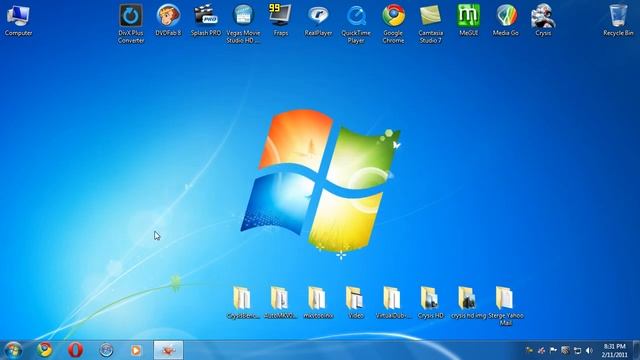
Task: Select the crysis hd img folder
Action: [468, 302]
